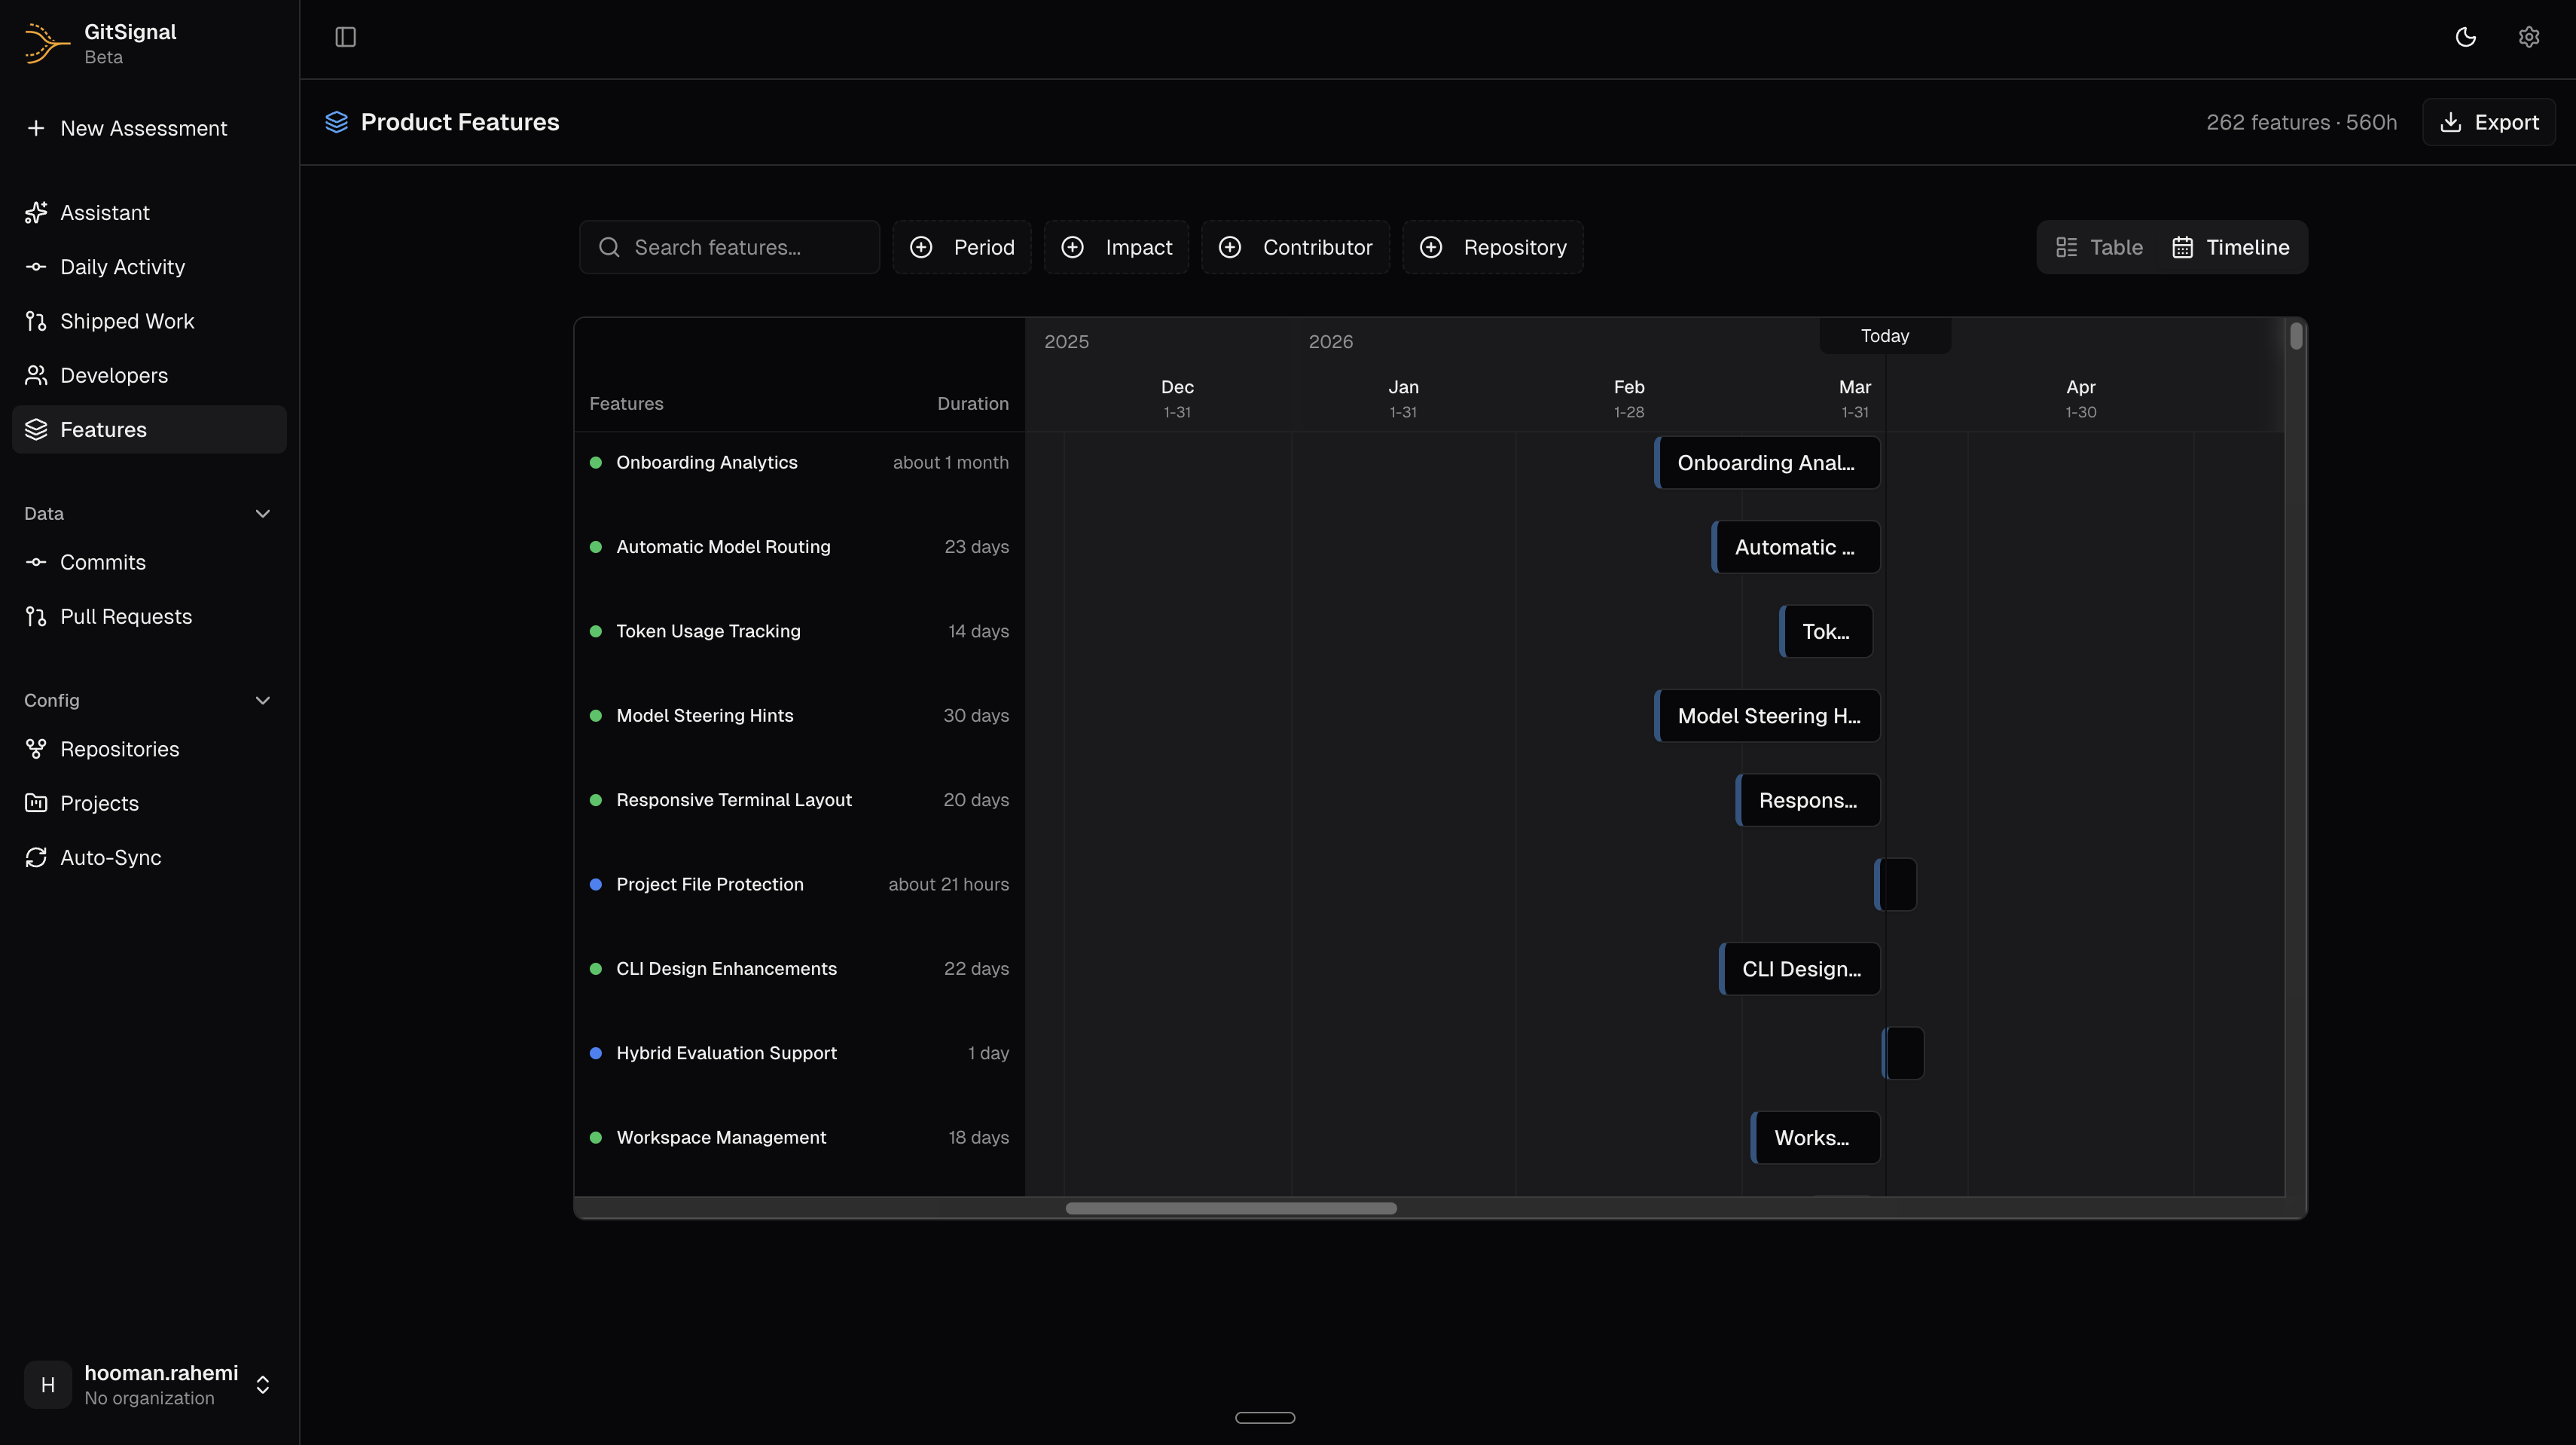Switch to Table view
The width and height of the screenshot is (2576, 1445).
coord(2099,247)
